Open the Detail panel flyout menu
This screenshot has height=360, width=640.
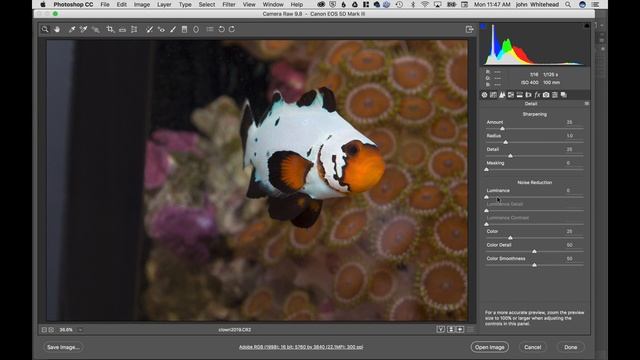(x=587, y=104)
